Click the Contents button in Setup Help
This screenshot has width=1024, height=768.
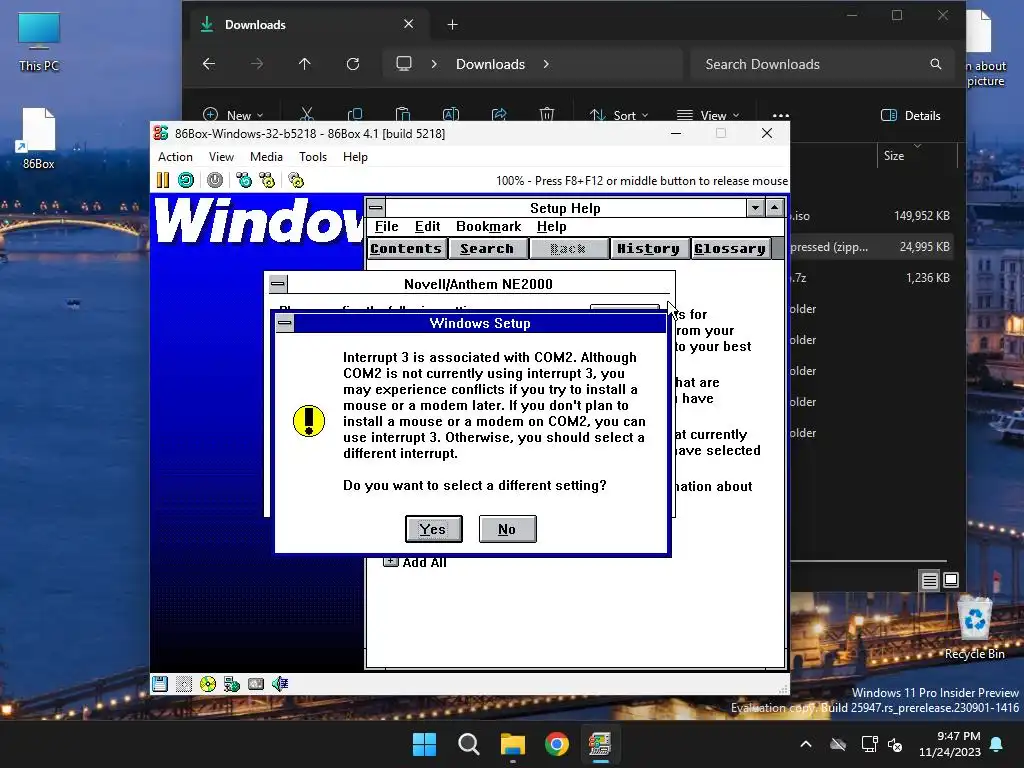click(406, 249)
